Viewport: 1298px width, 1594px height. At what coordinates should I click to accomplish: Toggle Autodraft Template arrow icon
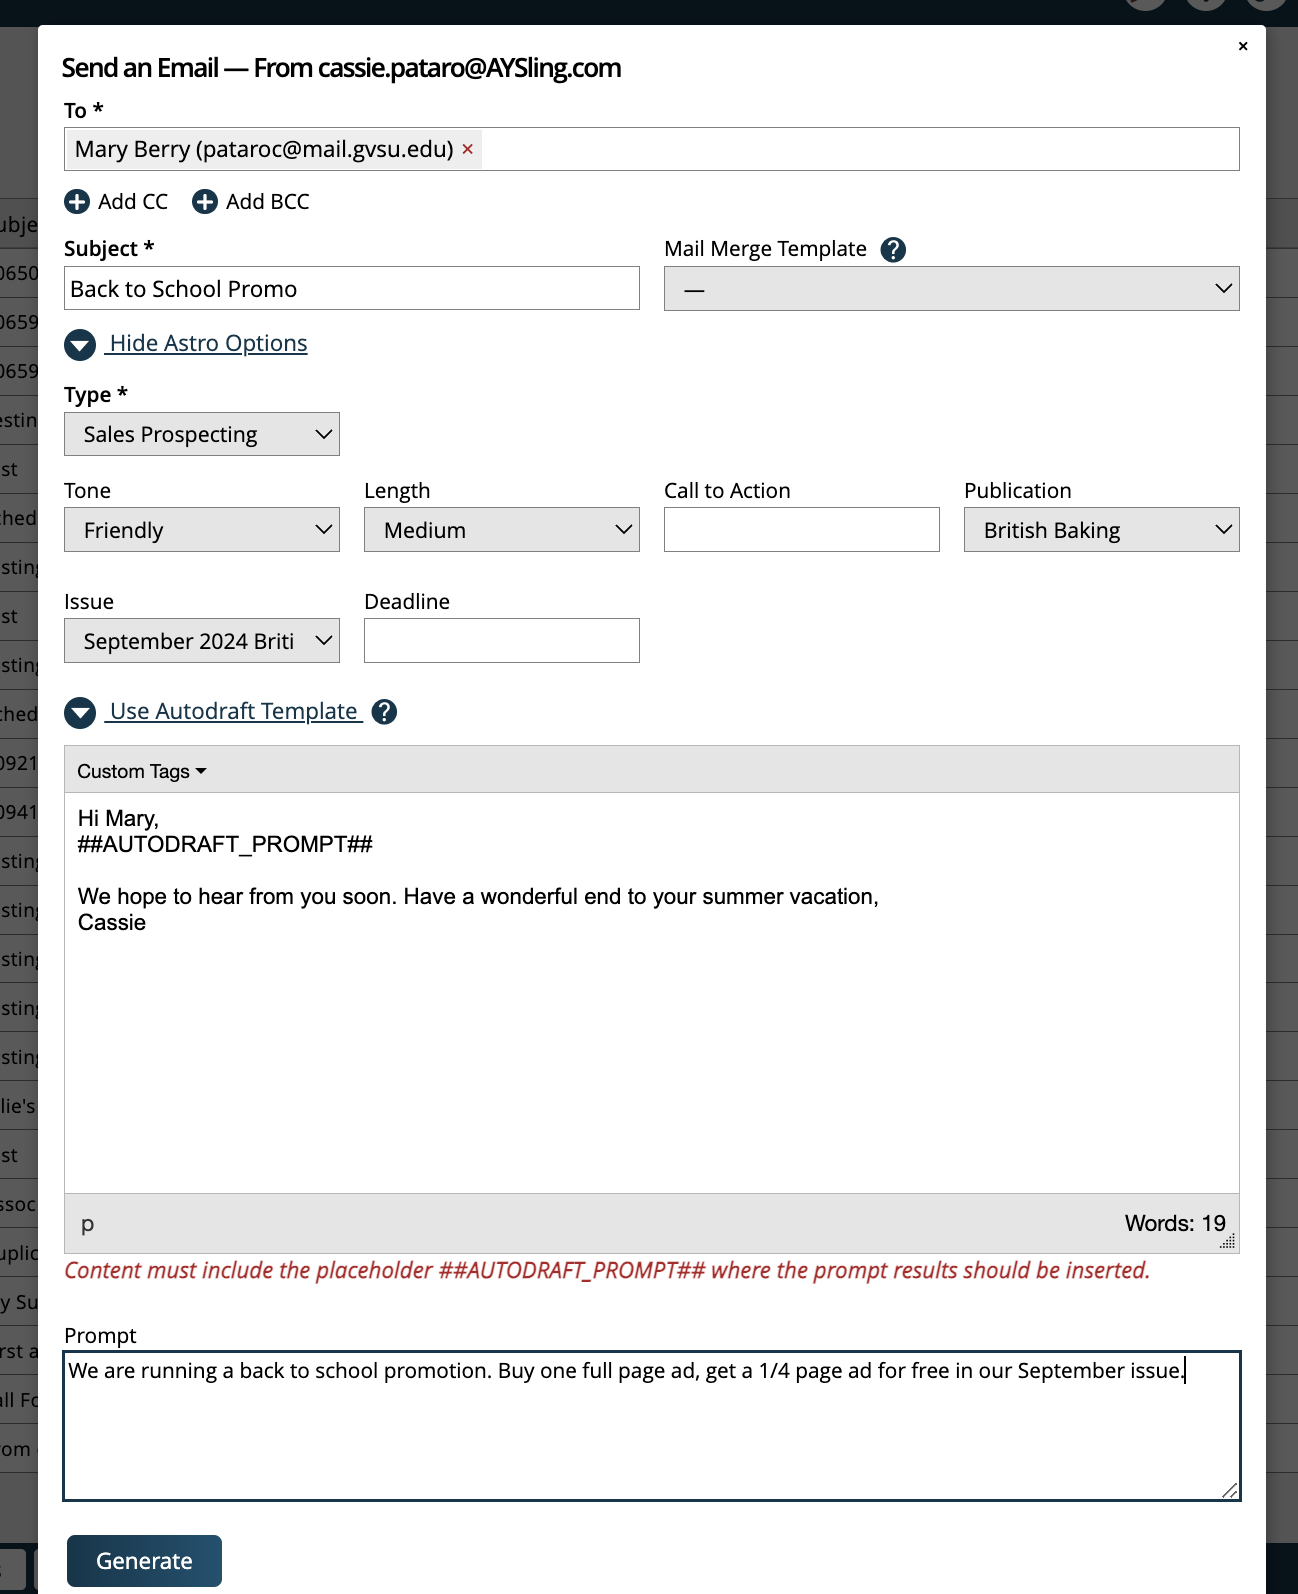click(x=80, y=712)
